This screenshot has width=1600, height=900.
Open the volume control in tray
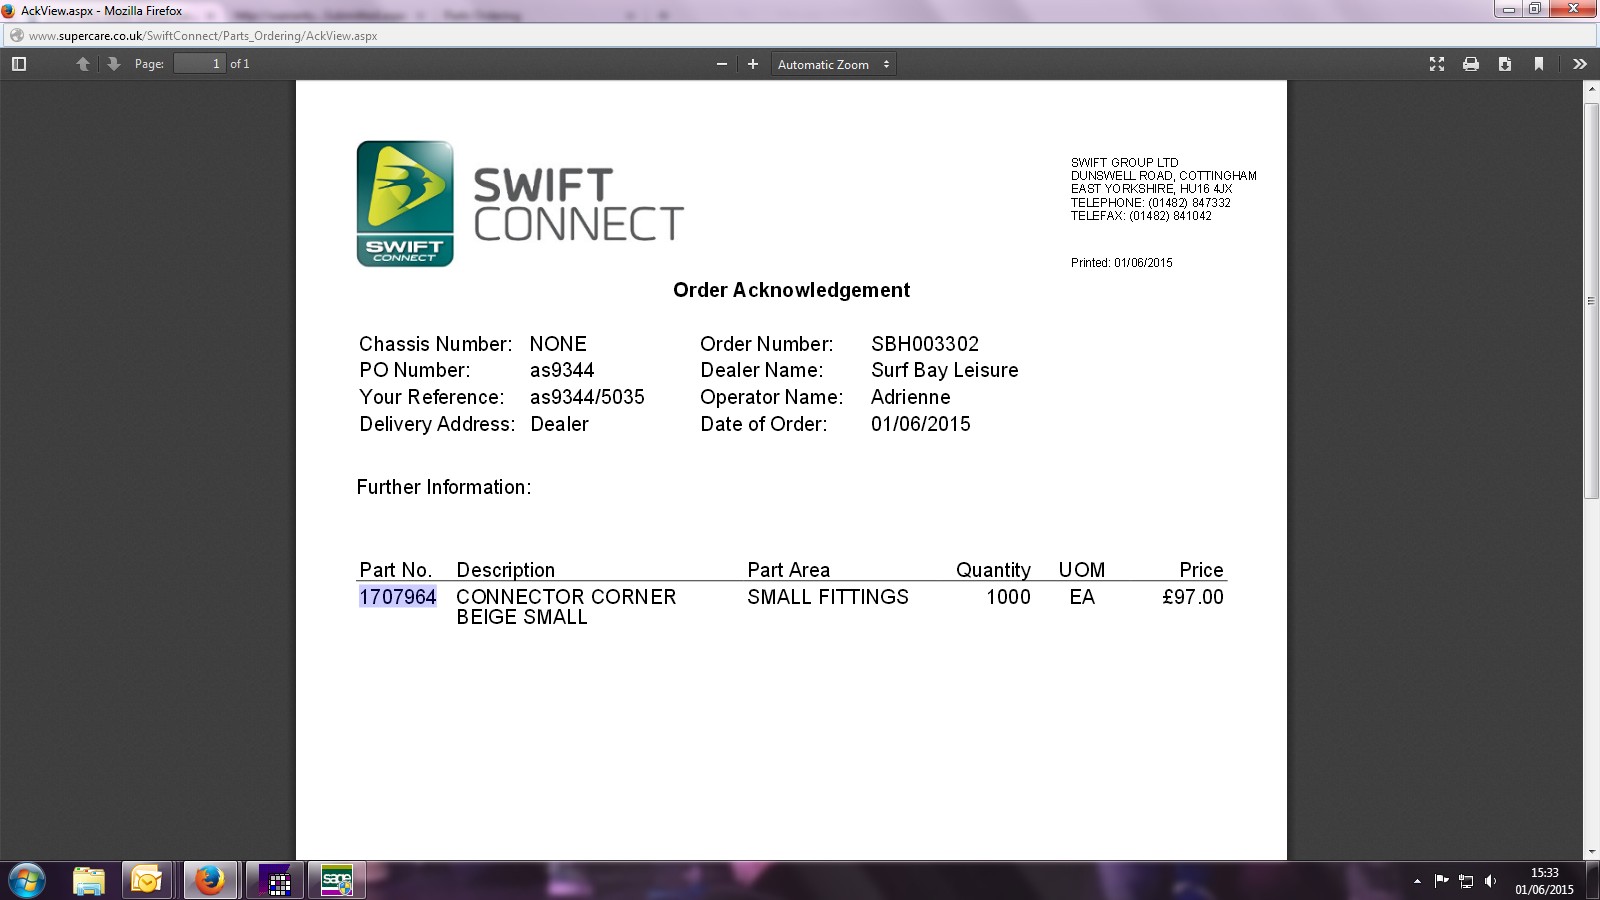(x=1490, y=881)
